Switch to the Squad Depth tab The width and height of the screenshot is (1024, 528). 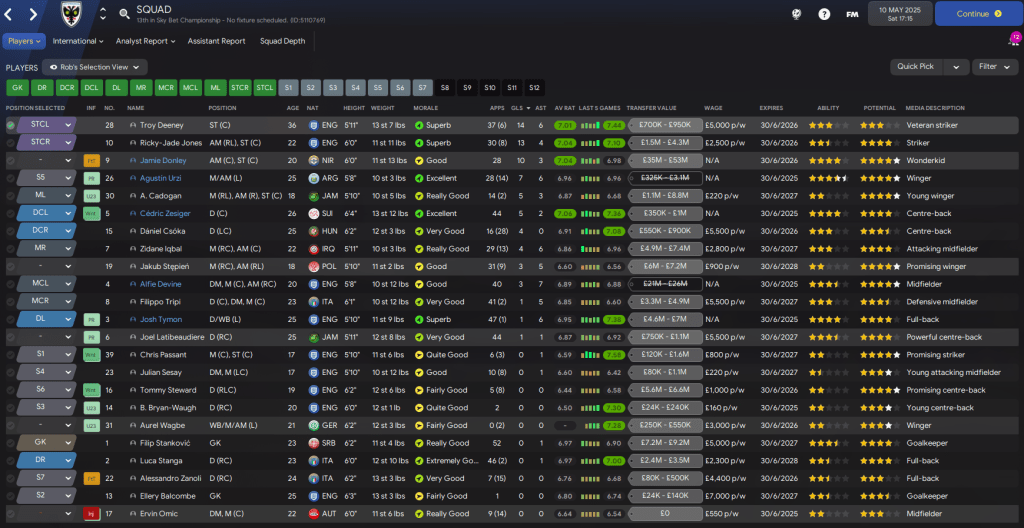click(x=283, y=41)
